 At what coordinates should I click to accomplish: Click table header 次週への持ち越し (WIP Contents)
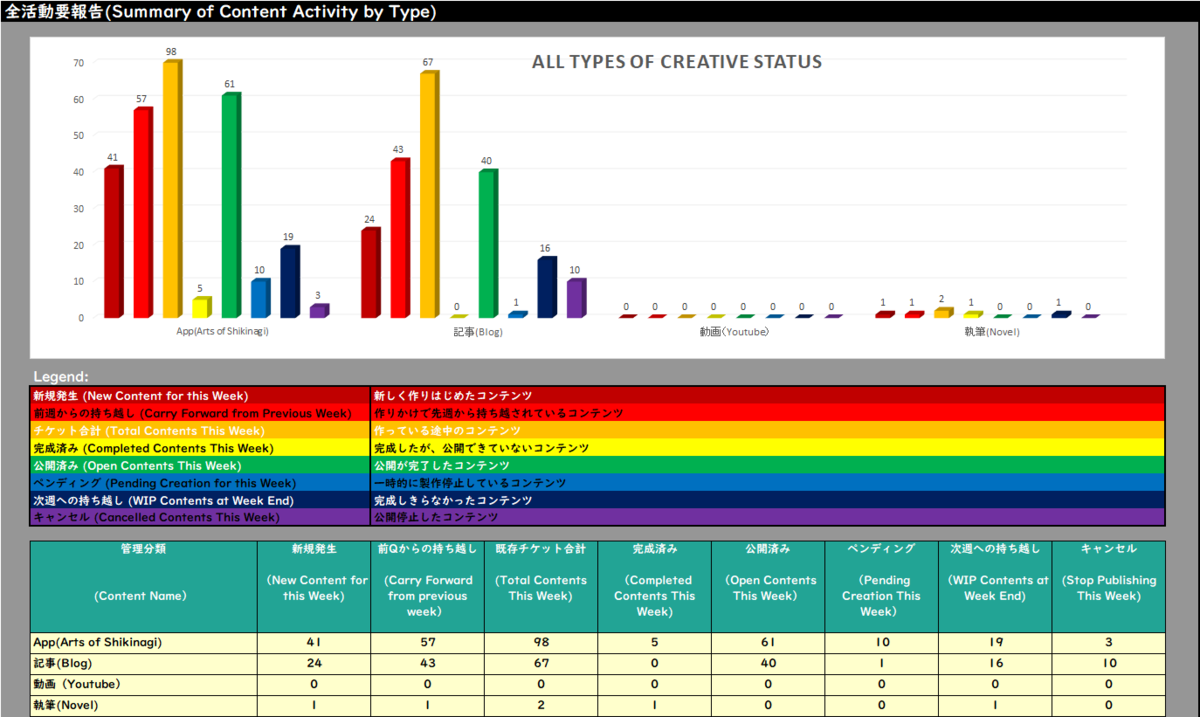point(995,586)
